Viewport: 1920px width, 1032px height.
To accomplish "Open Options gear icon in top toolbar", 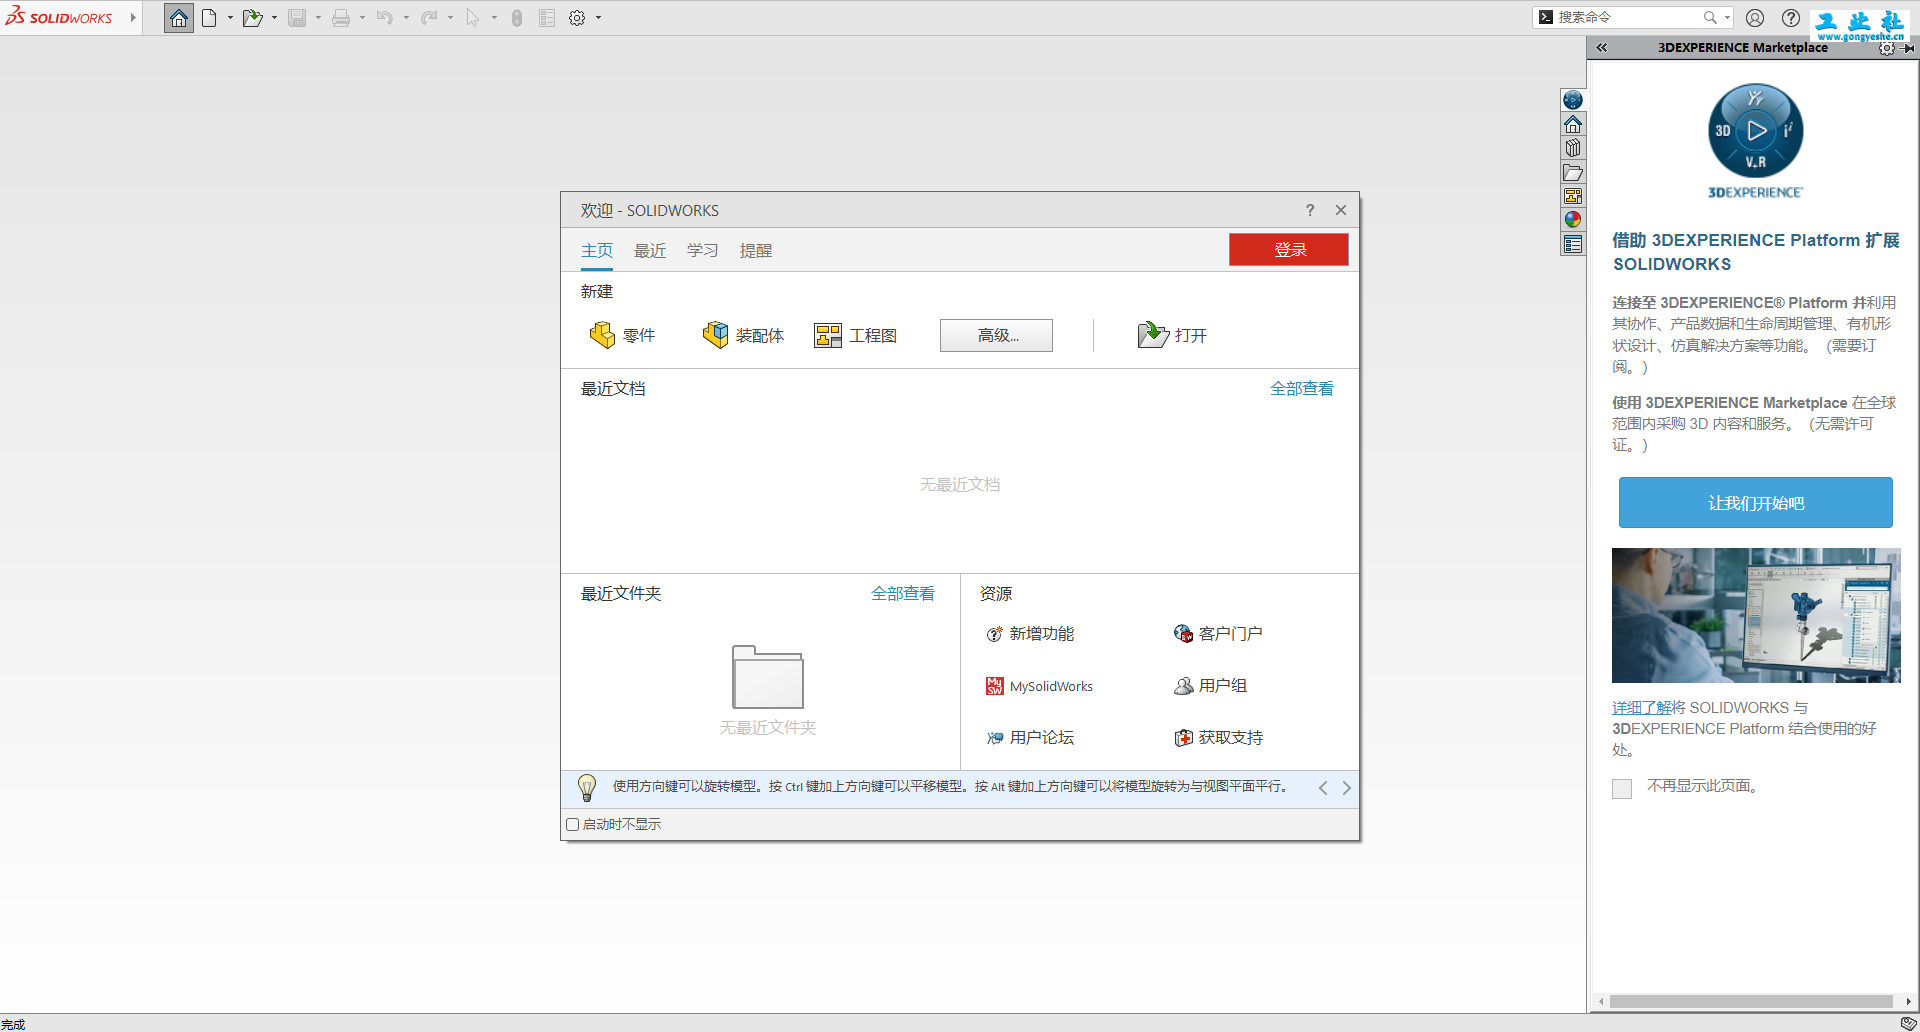I will click(x=577, y=18).
